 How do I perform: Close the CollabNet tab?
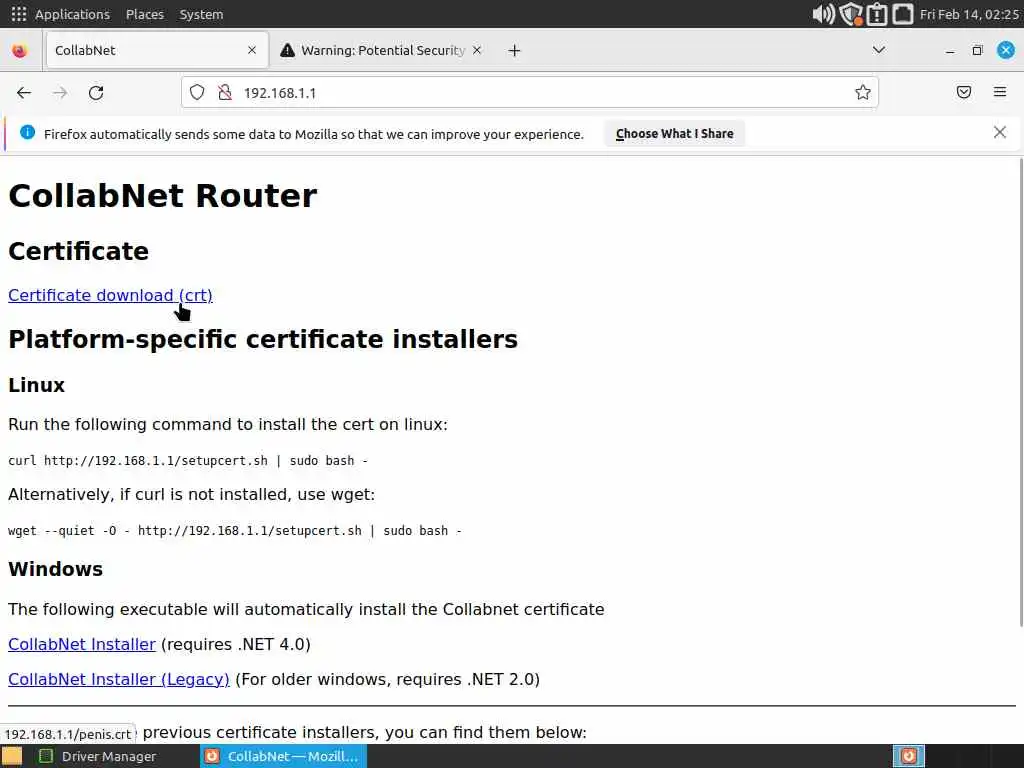[x=252, y=50]
